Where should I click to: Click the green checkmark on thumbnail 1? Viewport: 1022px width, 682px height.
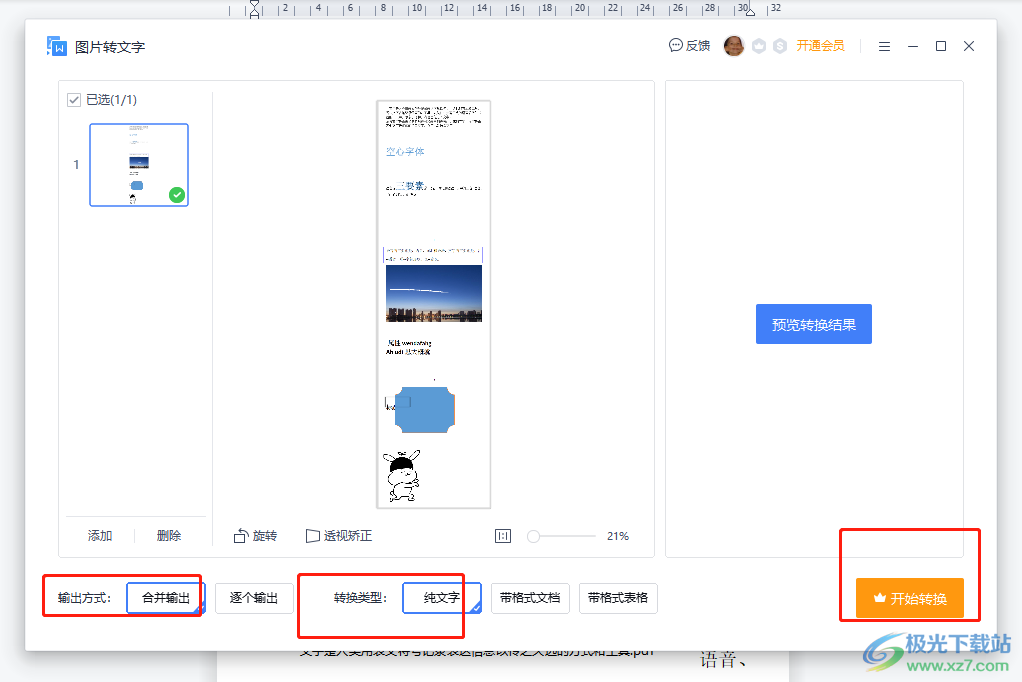pyautogui.click(x=177, y=194)
